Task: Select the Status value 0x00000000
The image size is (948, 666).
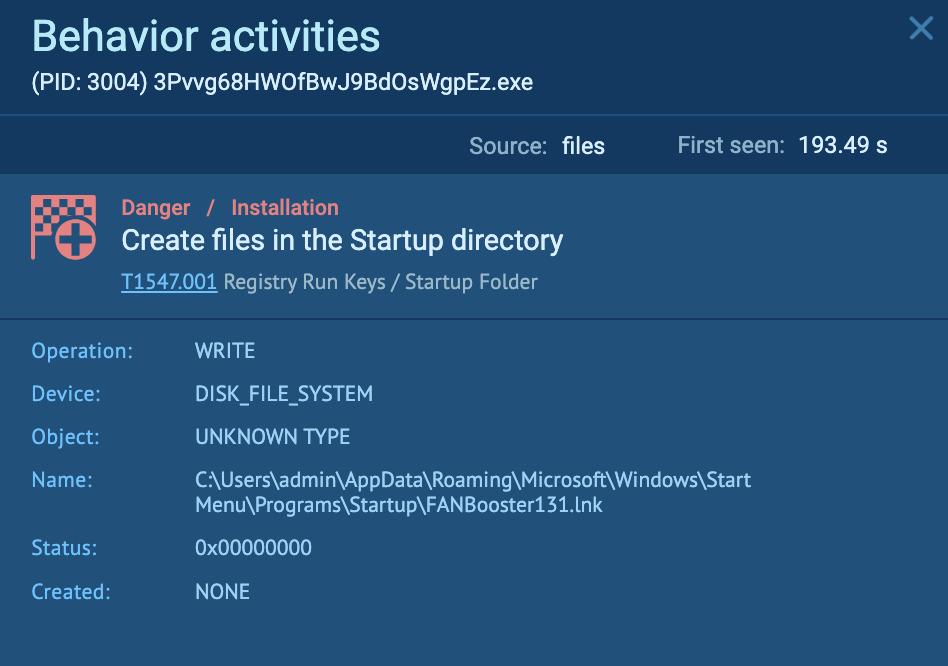Action: pyautogui.click(x=253, y=548)
